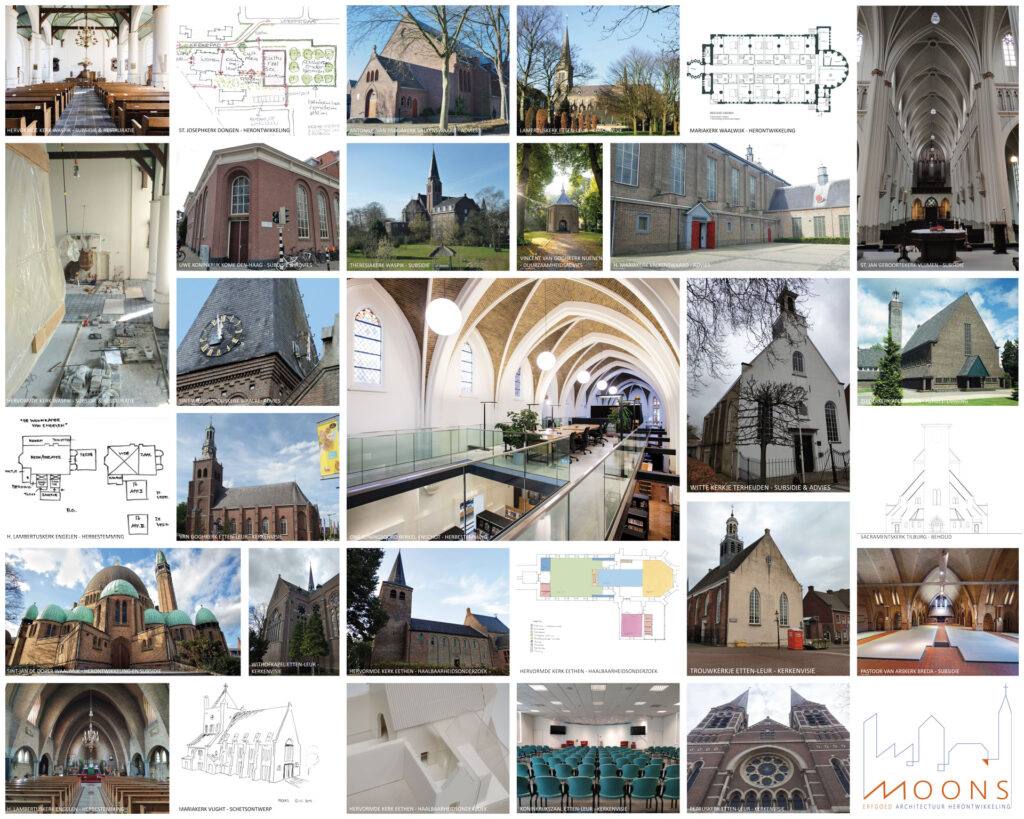Click the caption 'PASTOOR VAN ARSKERK BREDA - SUBSIDIE'
Image resolution: width=1024 pixels, height=819 pixels.
[x=910, y=671]
